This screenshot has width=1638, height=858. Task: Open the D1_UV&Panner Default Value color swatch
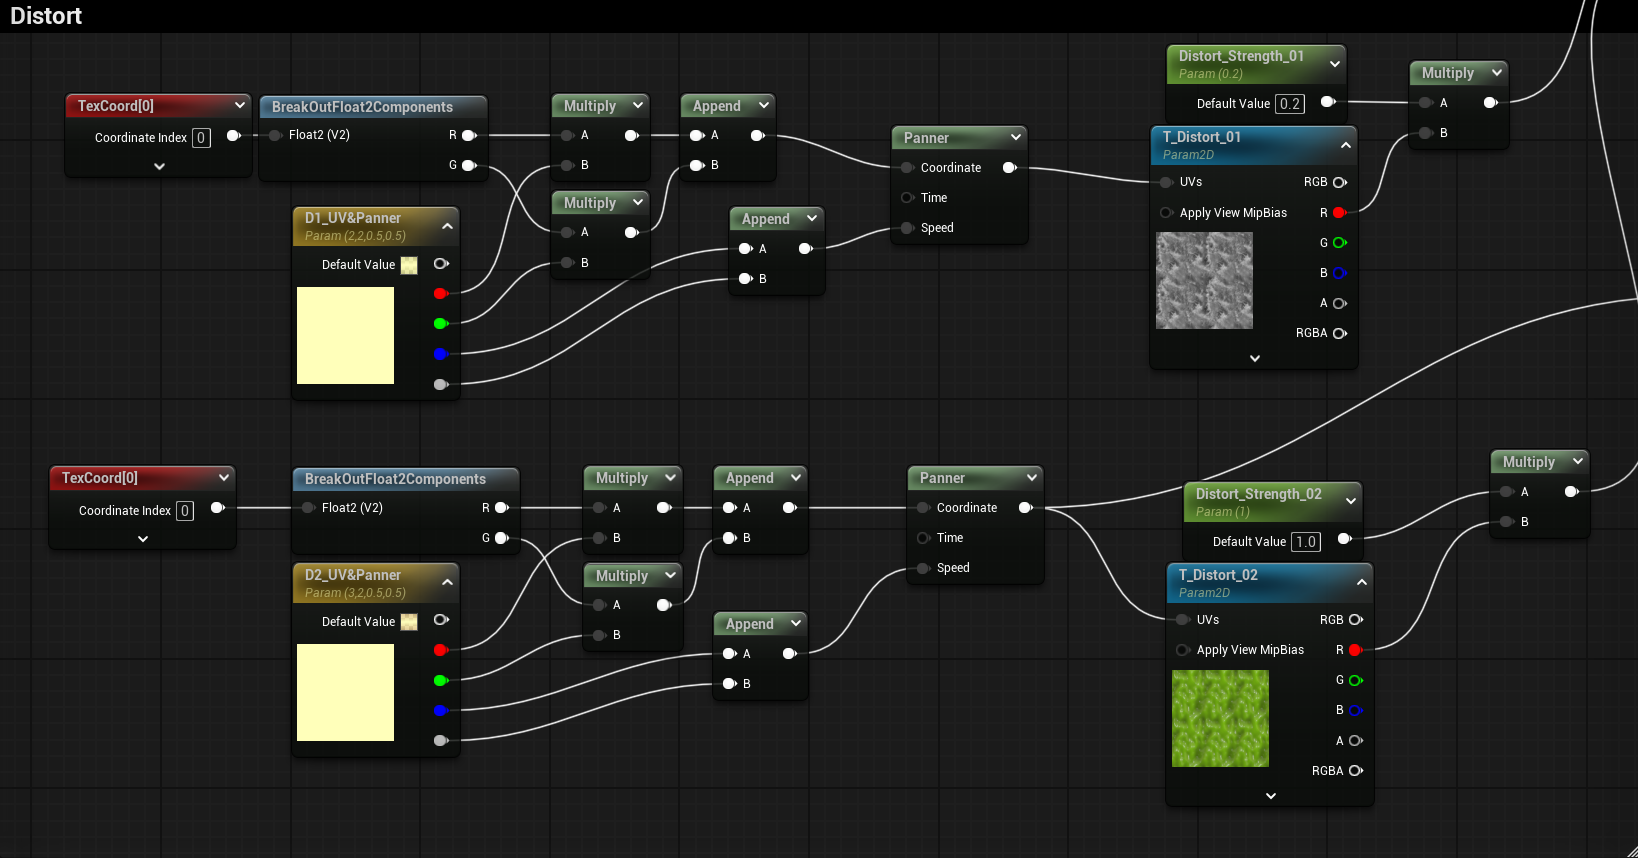409,265
